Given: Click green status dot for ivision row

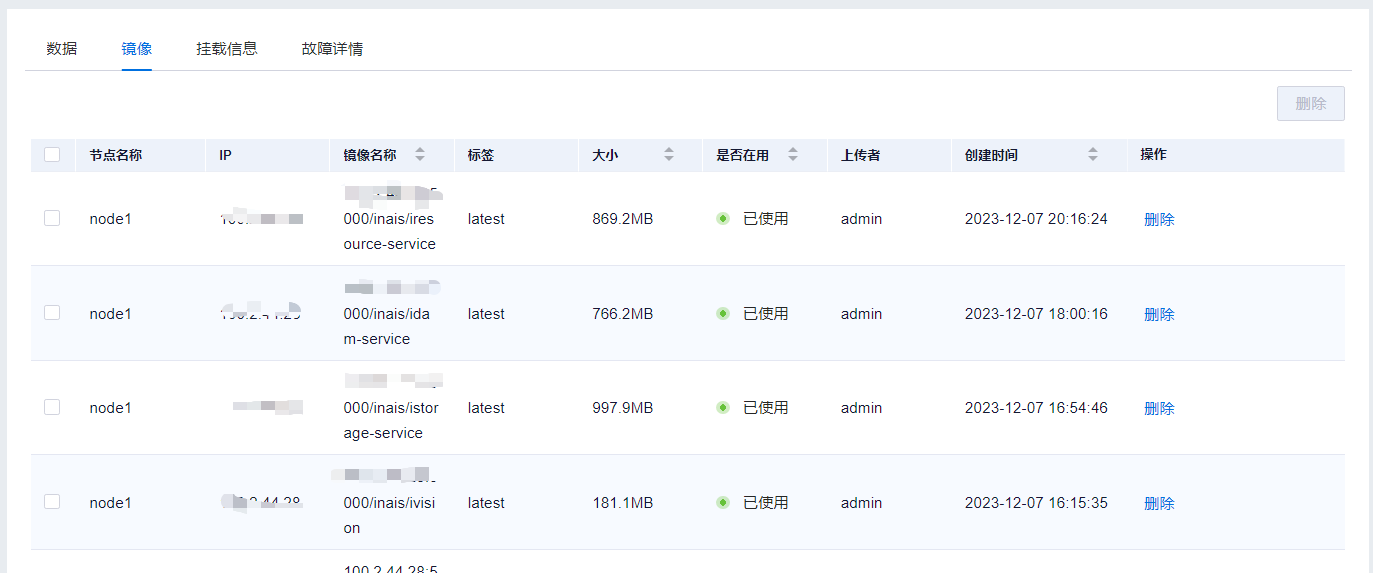Looking at the screenshot, I should point(723,503).
